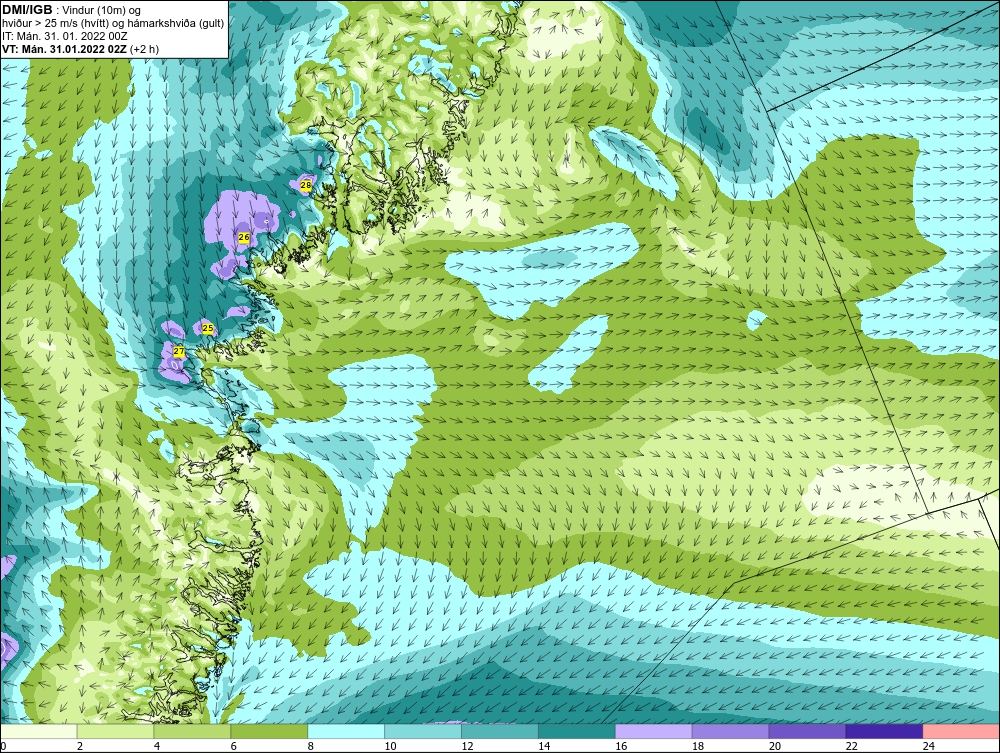Click the yellow gust label 28

click(305, 186)
